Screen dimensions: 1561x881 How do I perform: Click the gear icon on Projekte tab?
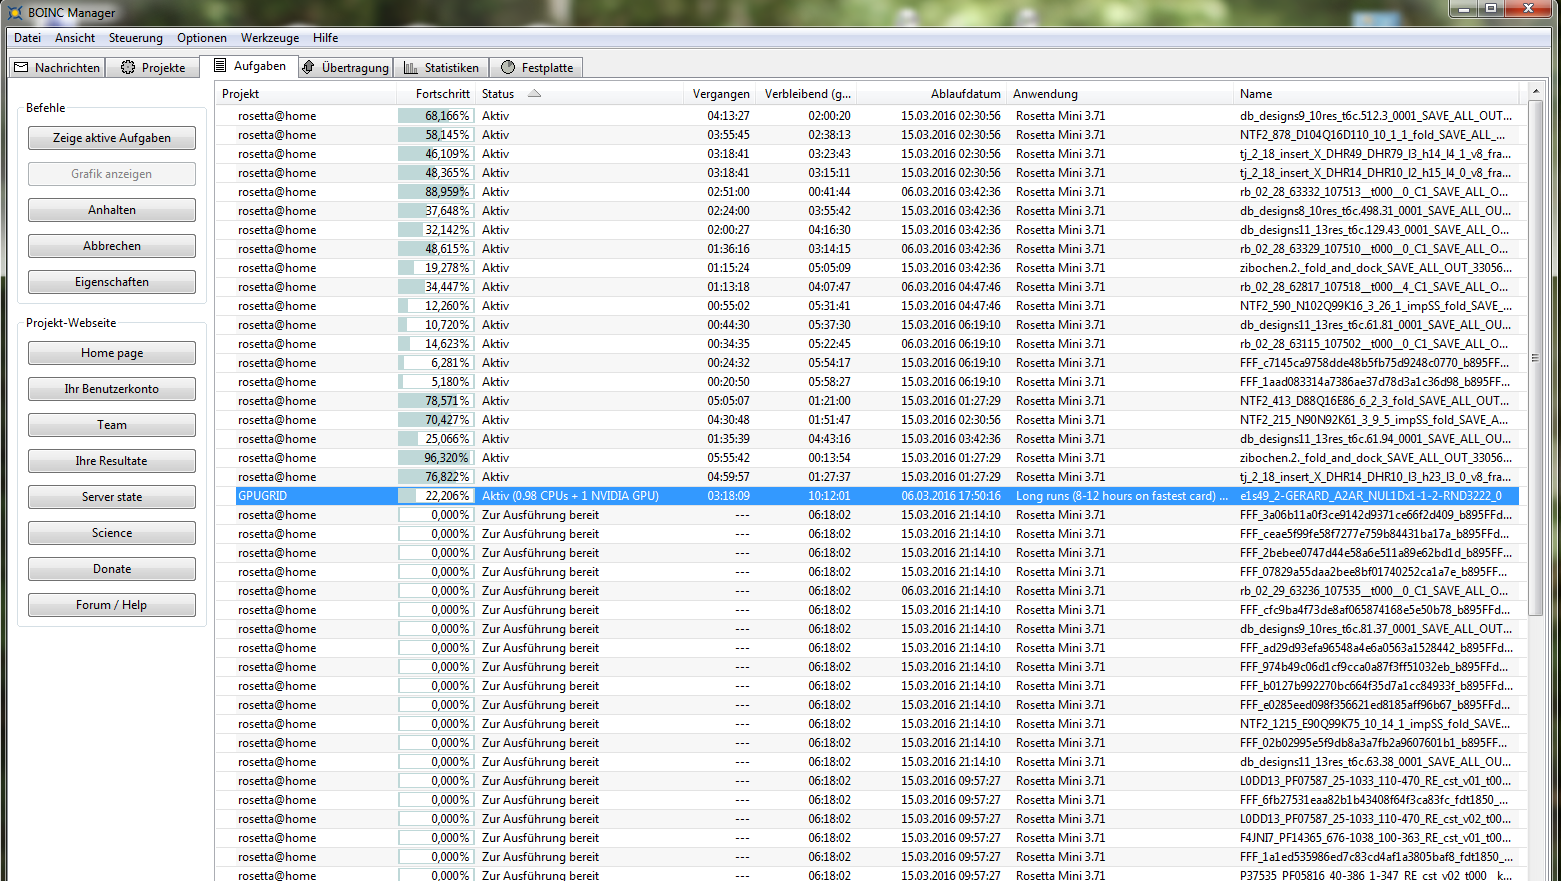[128, 67]
